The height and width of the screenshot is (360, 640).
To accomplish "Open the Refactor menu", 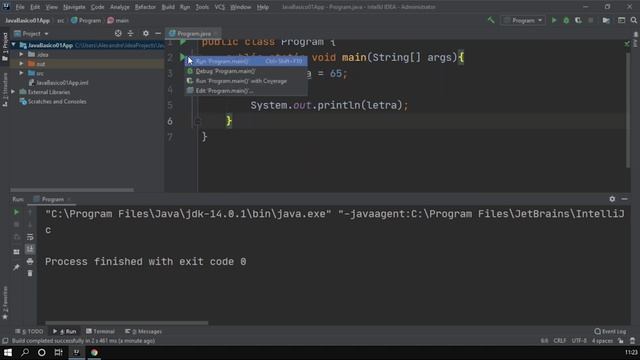I will (x=145, y=7).
